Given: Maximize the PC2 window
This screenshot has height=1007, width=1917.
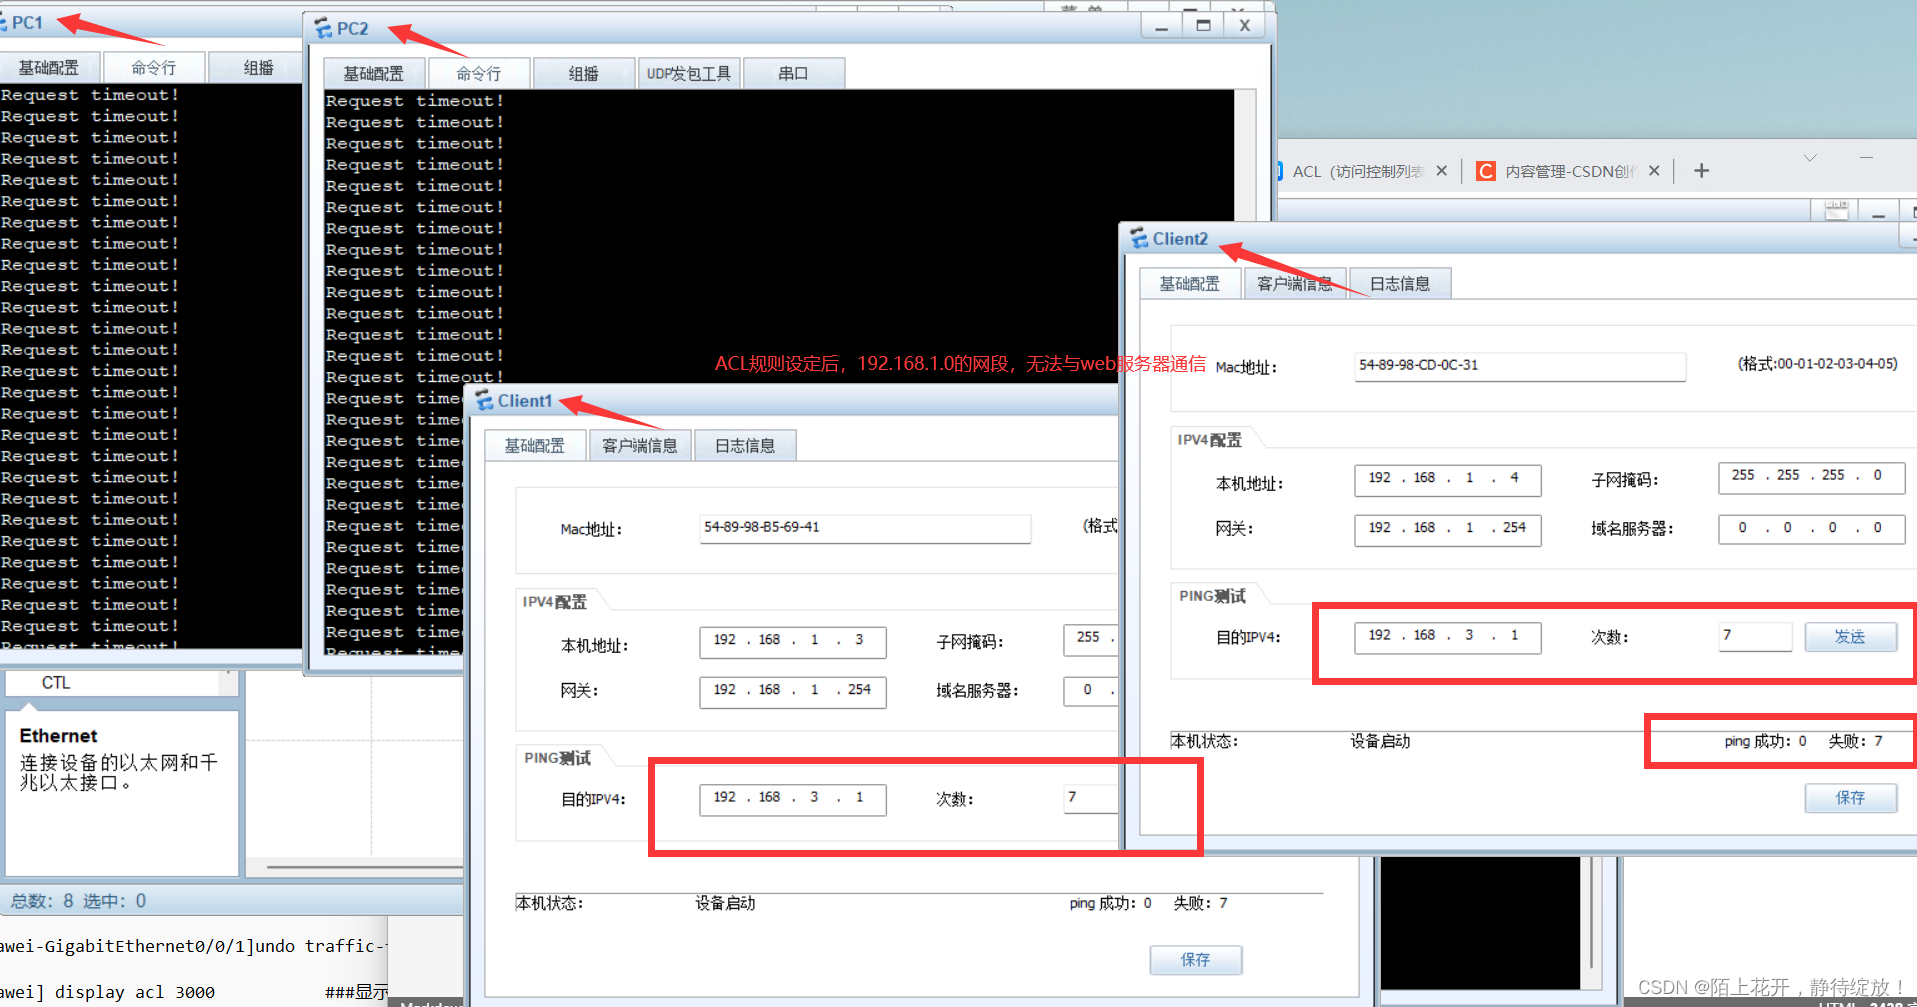Looking at the screenshot, I should point(1204,26).
